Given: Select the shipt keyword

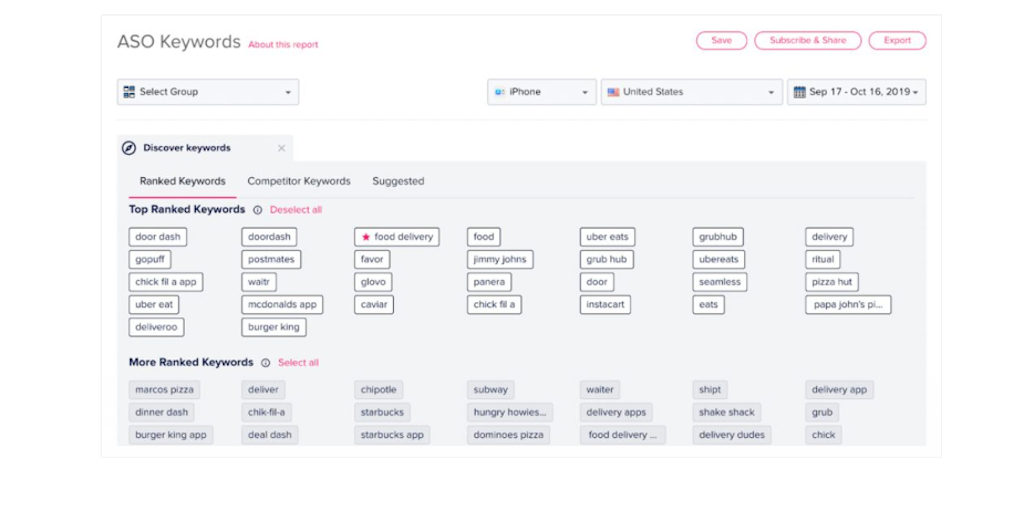Looking at the screenshot, I should 710,390.
